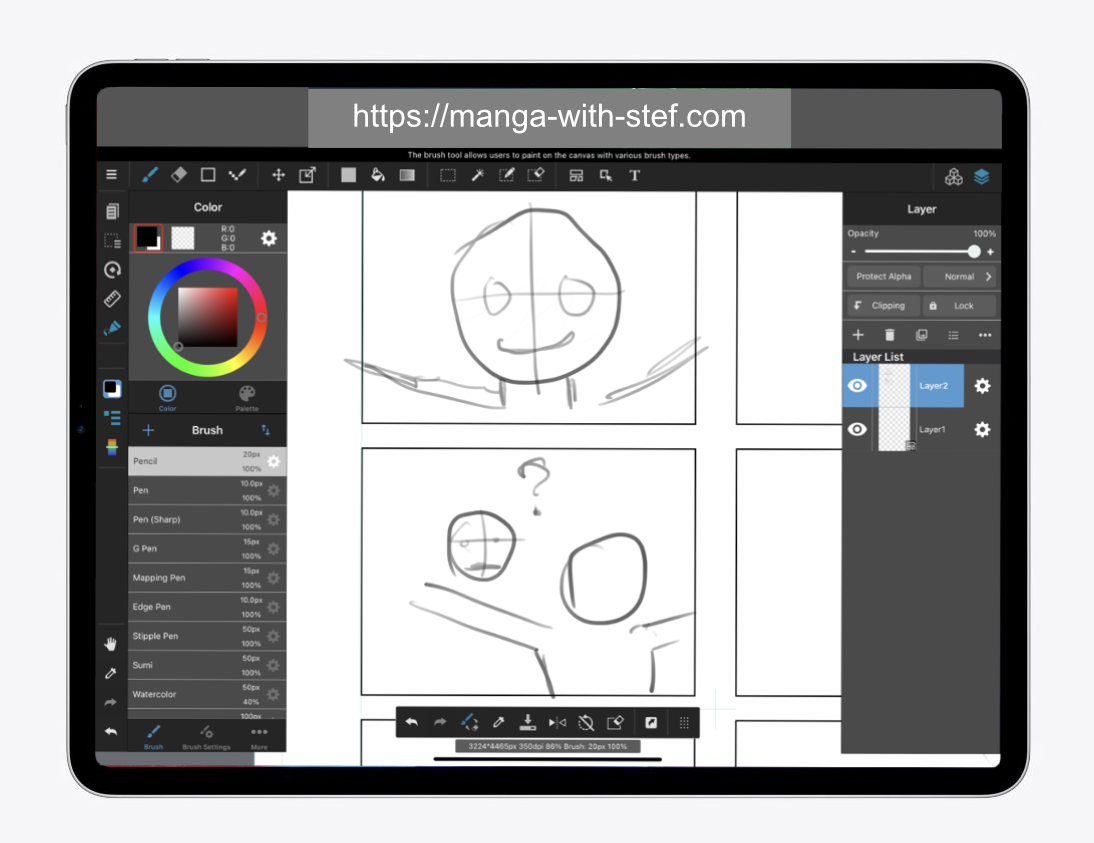Undo the last stroke via the floating bar
Viewport: 1094px width, 843px height.
[x=412, y=722]
